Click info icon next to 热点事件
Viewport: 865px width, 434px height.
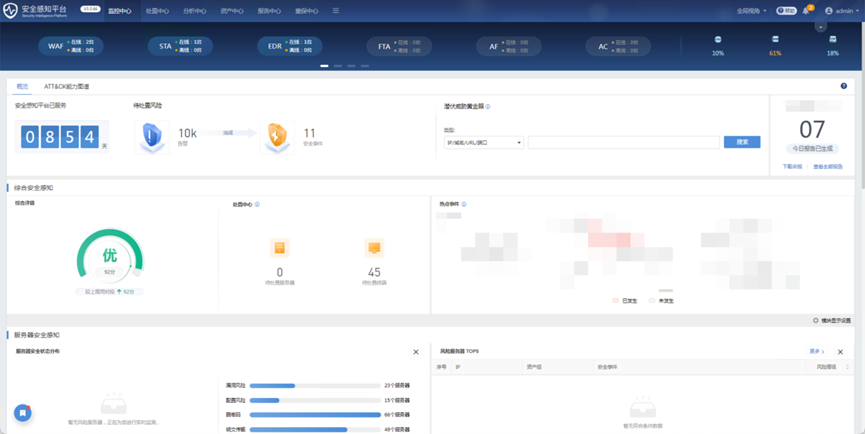pos(463,204)
